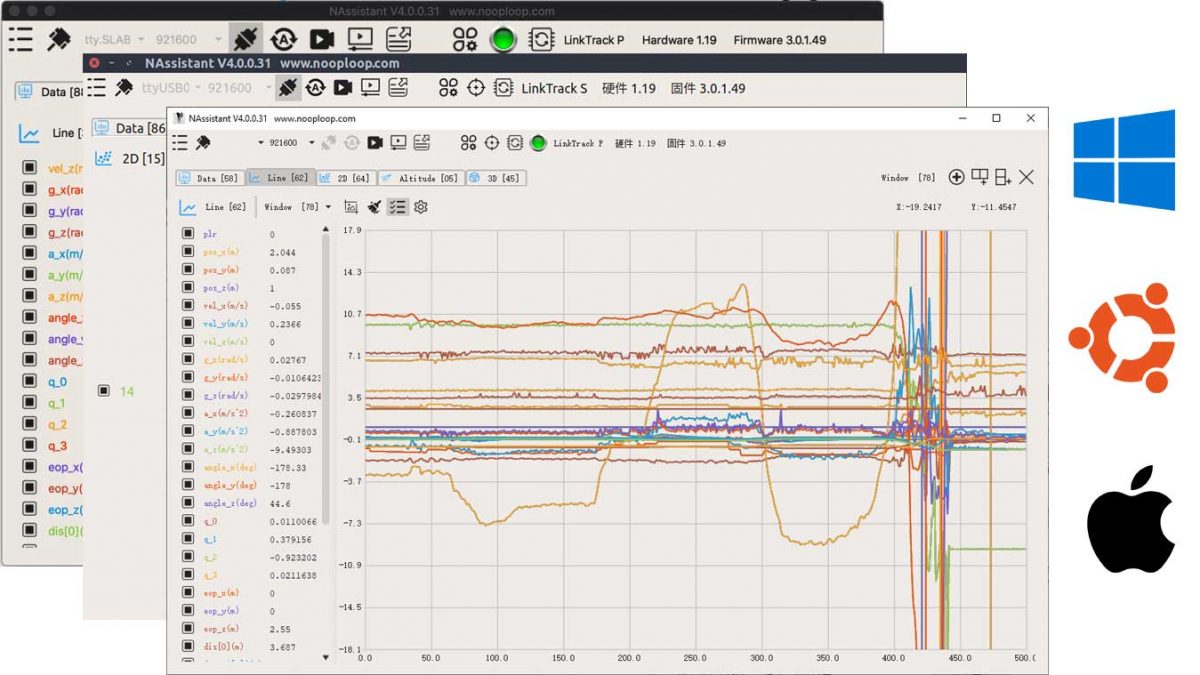Toggle the pos_x(m) checkbox

tap(188, 253)
